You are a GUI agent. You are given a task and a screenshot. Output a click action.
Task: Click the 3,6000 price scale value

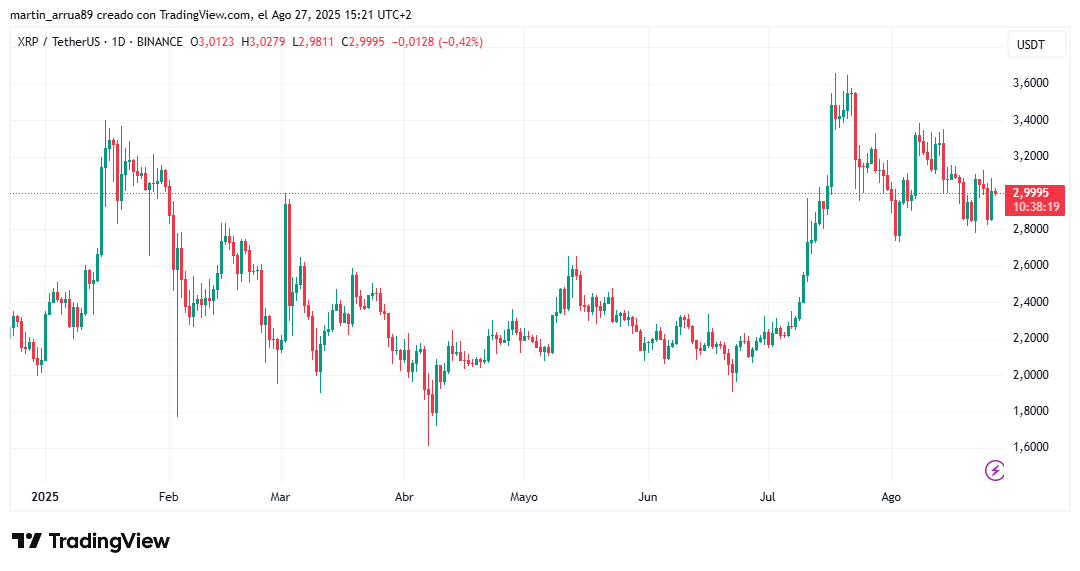[x=1030, y=83]
